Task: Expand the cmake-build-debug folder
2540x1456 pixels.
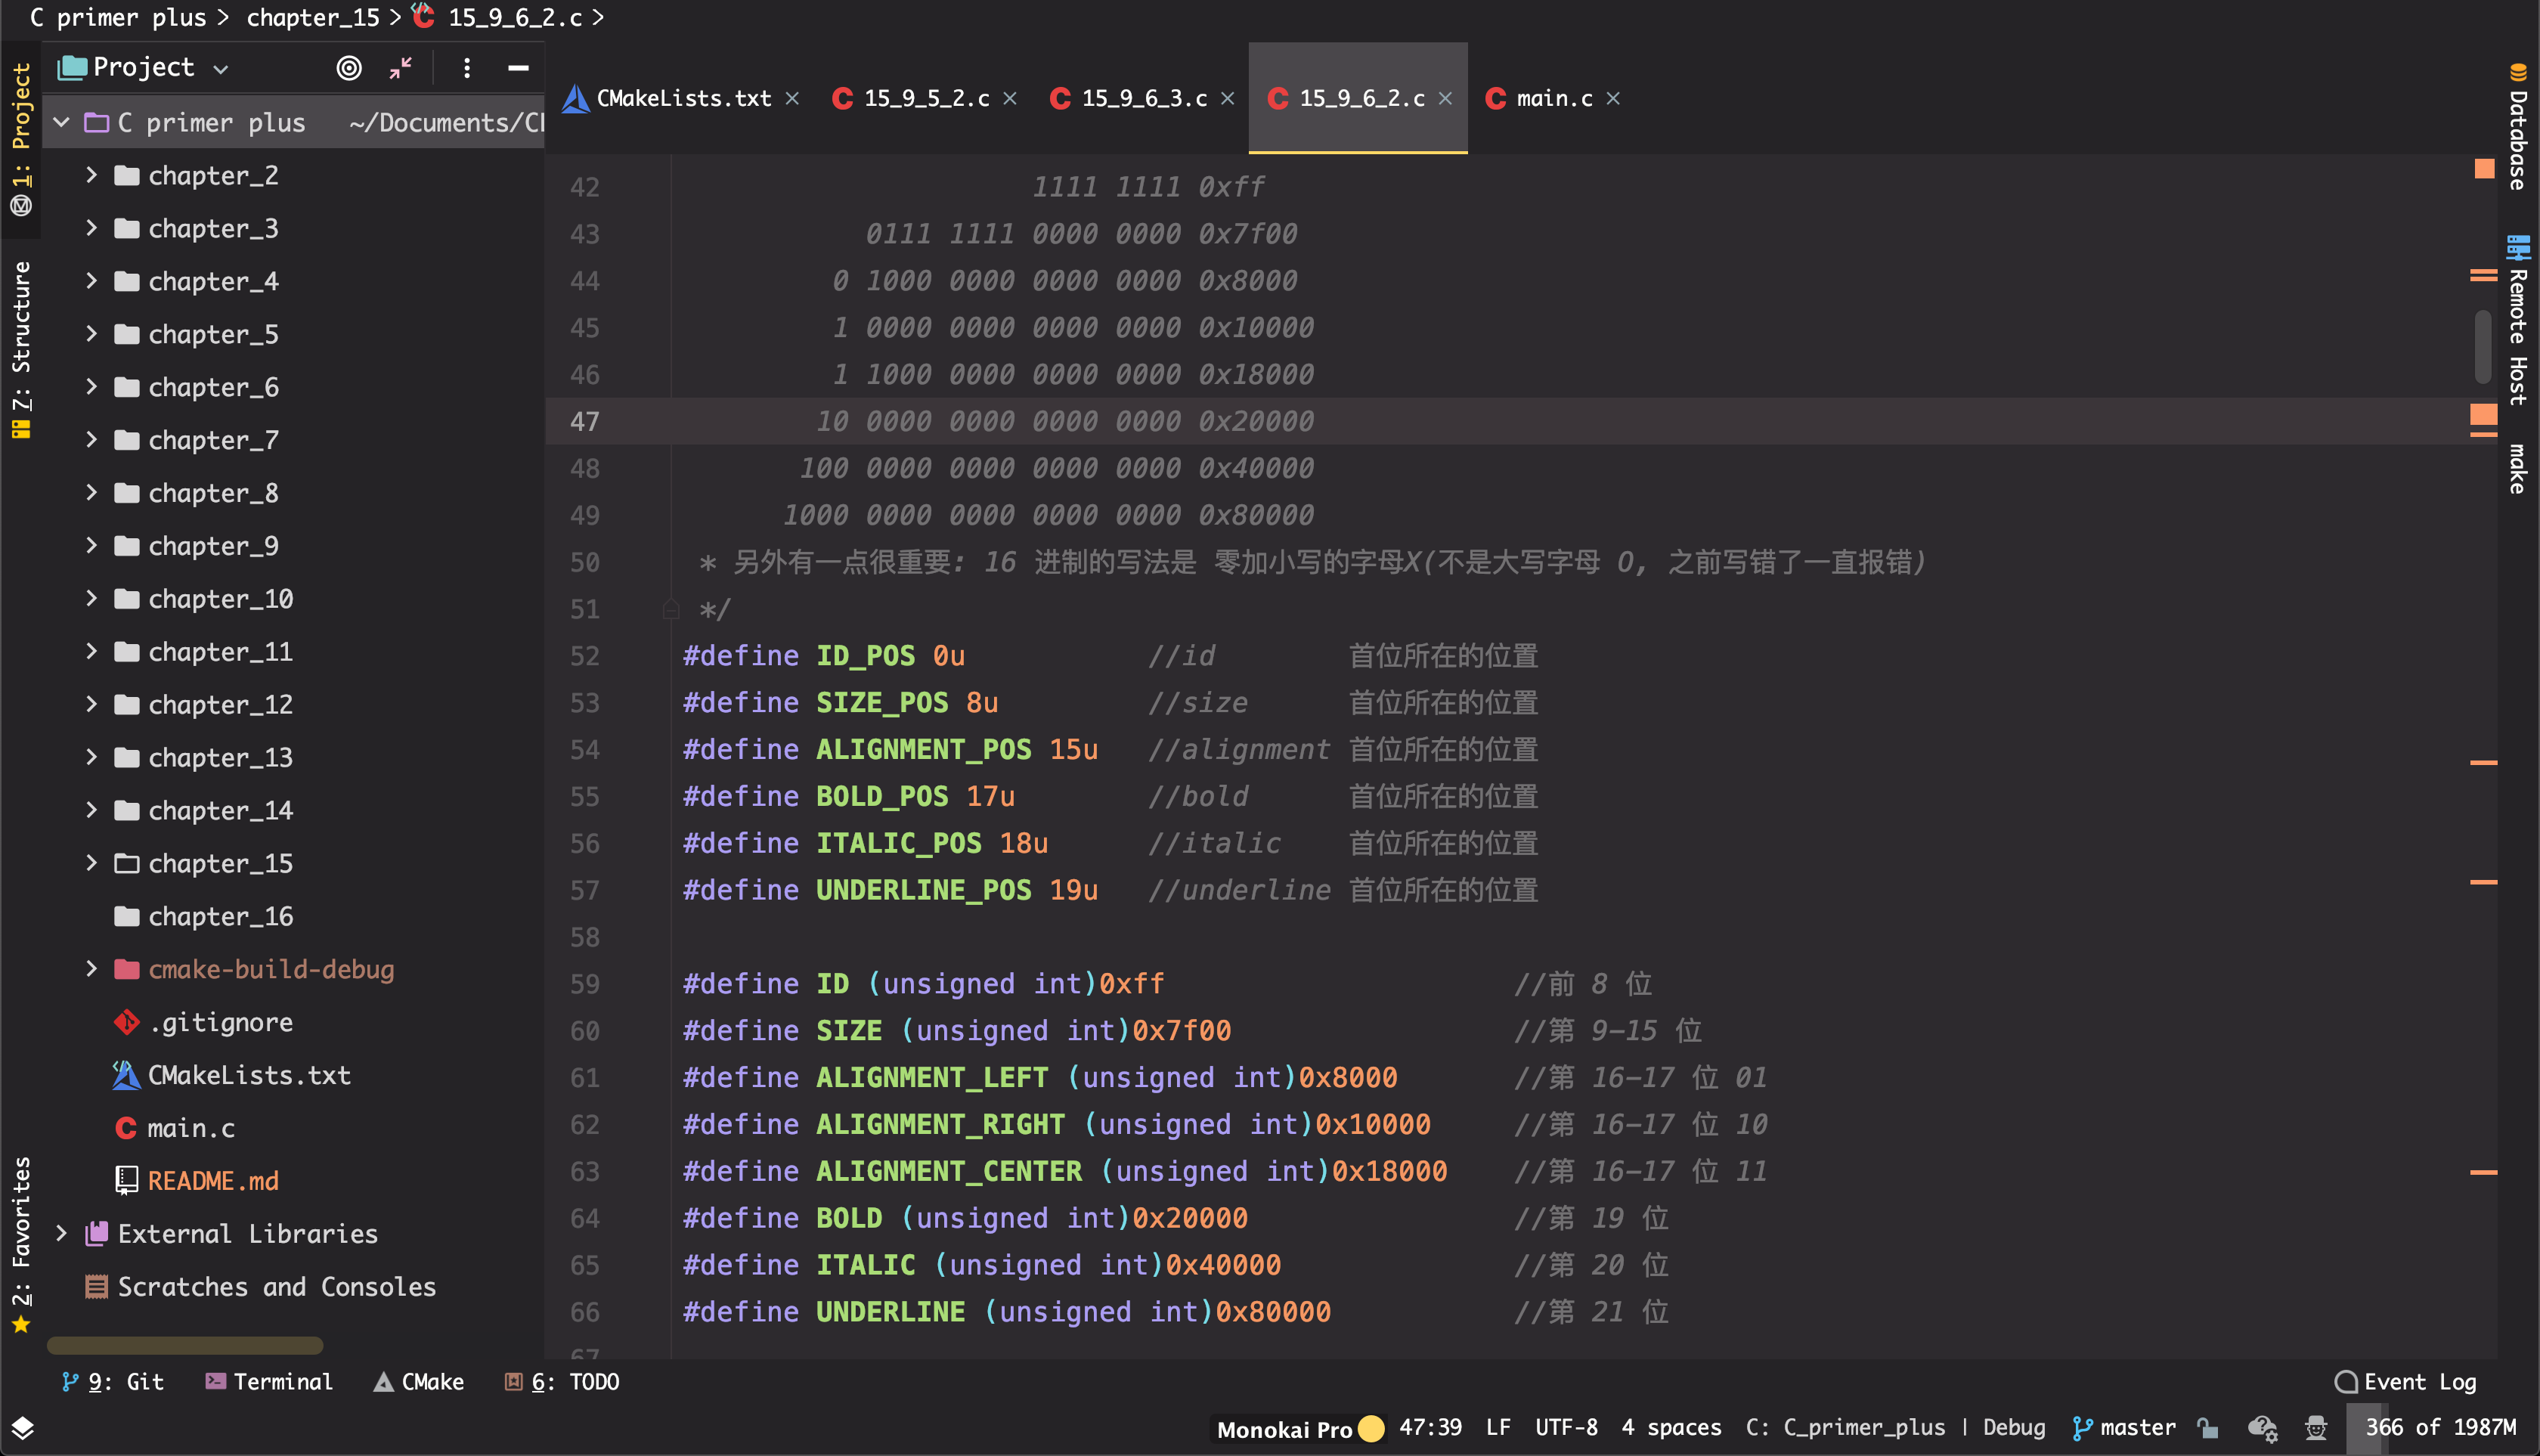Action: 91,969
